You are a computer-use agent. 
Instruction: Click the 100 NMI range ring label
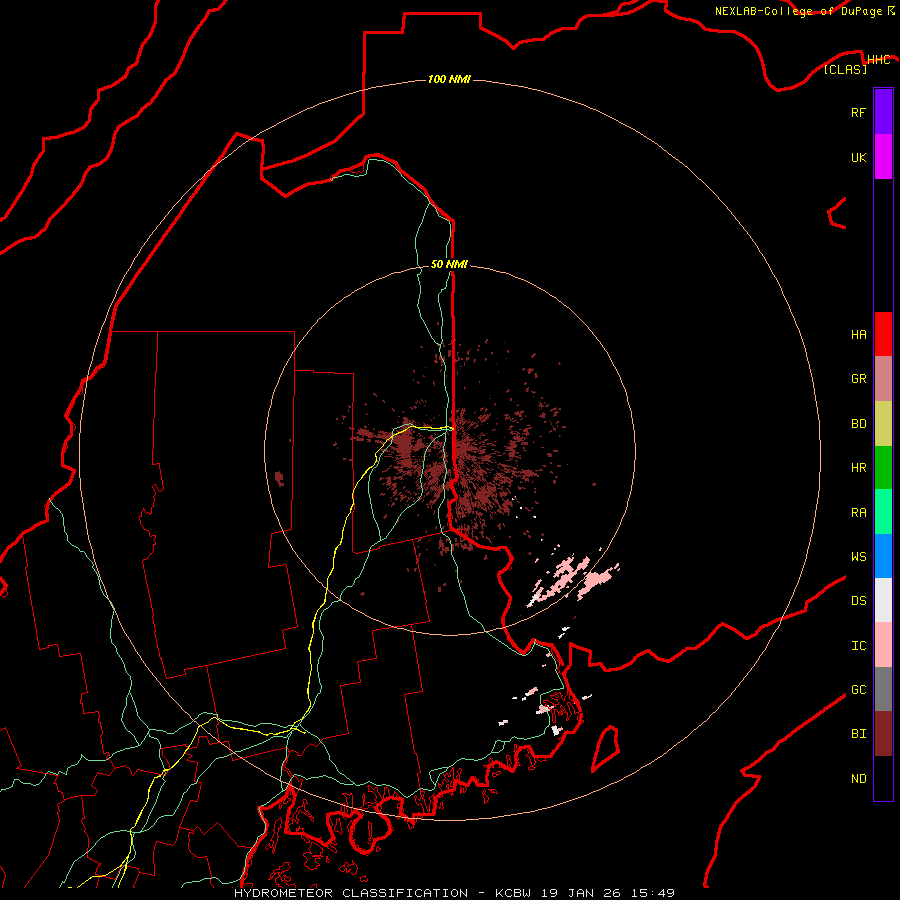click(449, 79)
